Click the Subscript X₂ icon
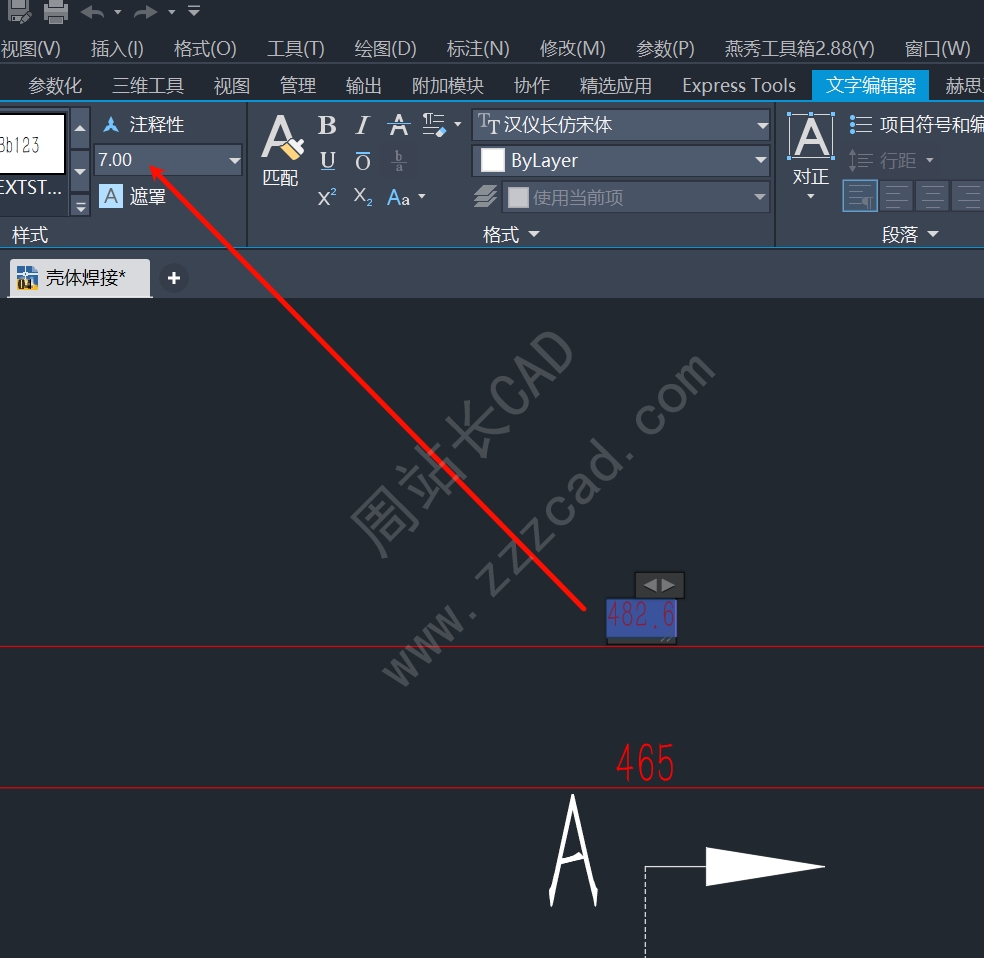This screenshot has height=958, width=984. click(x=363, y=197)
